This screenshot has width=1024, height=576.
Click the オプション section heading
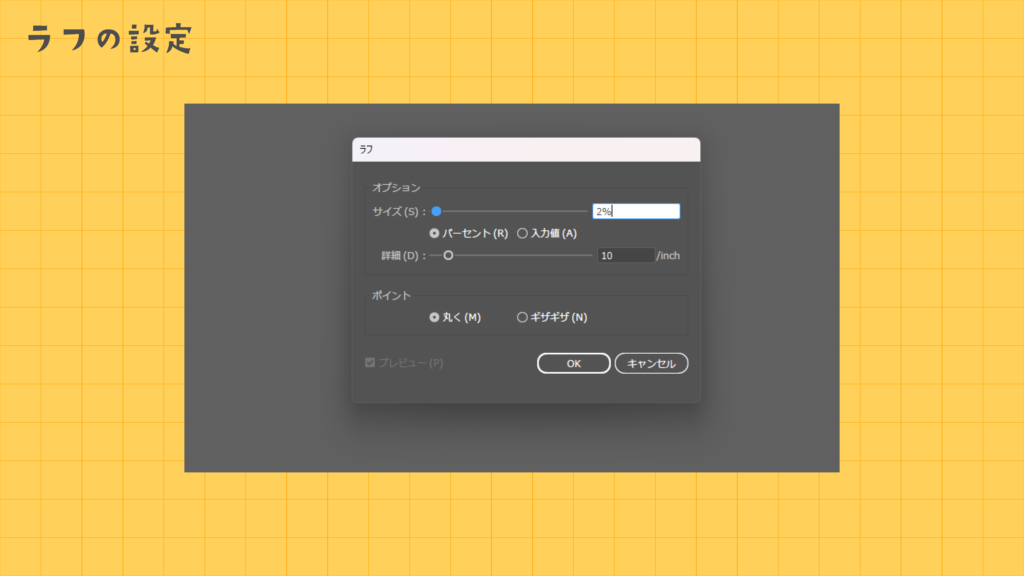(396, 187)
